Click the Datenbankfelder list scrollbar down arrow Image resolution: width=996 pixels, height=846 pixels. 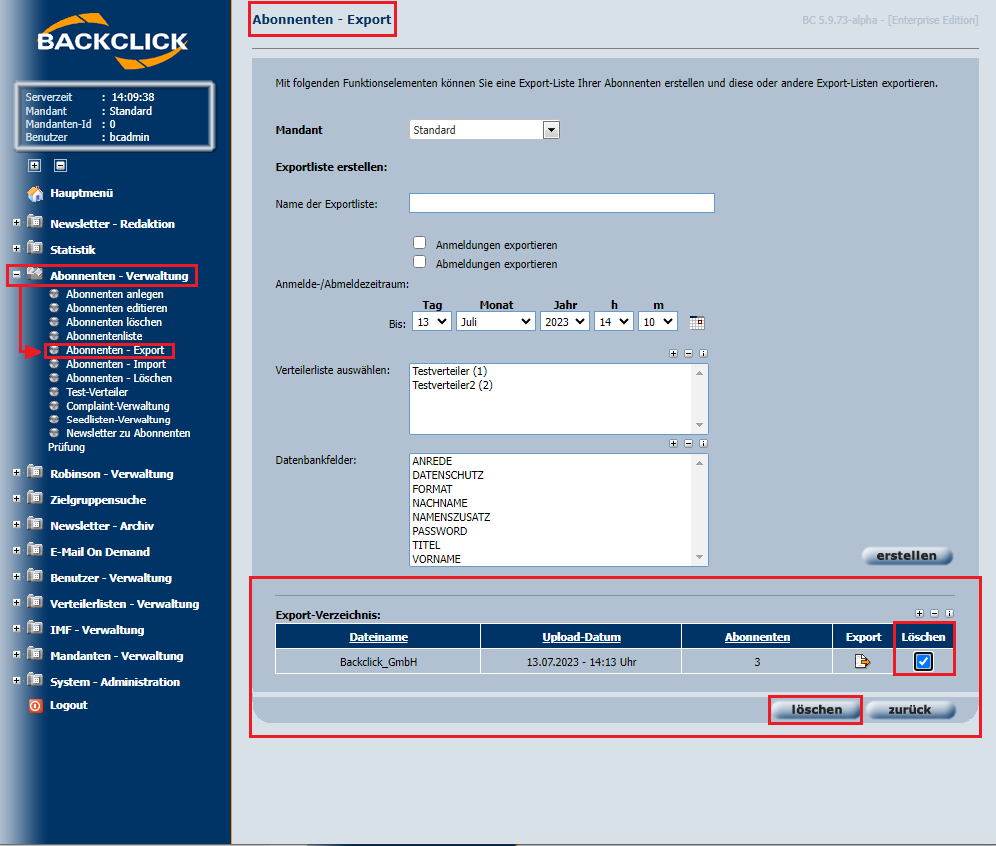click(699, 557)
